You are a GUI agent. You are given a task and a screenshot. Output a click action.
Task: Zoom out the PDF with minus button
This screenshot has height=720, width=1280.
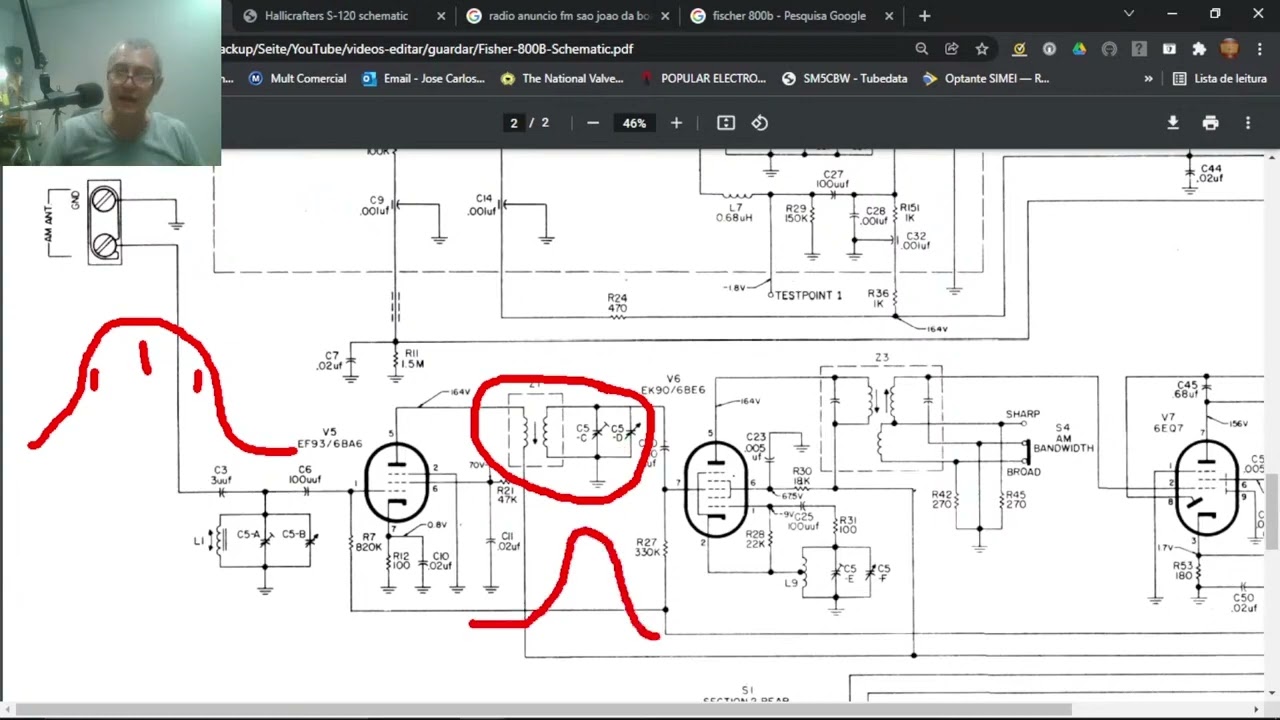[x=593, y=123]
